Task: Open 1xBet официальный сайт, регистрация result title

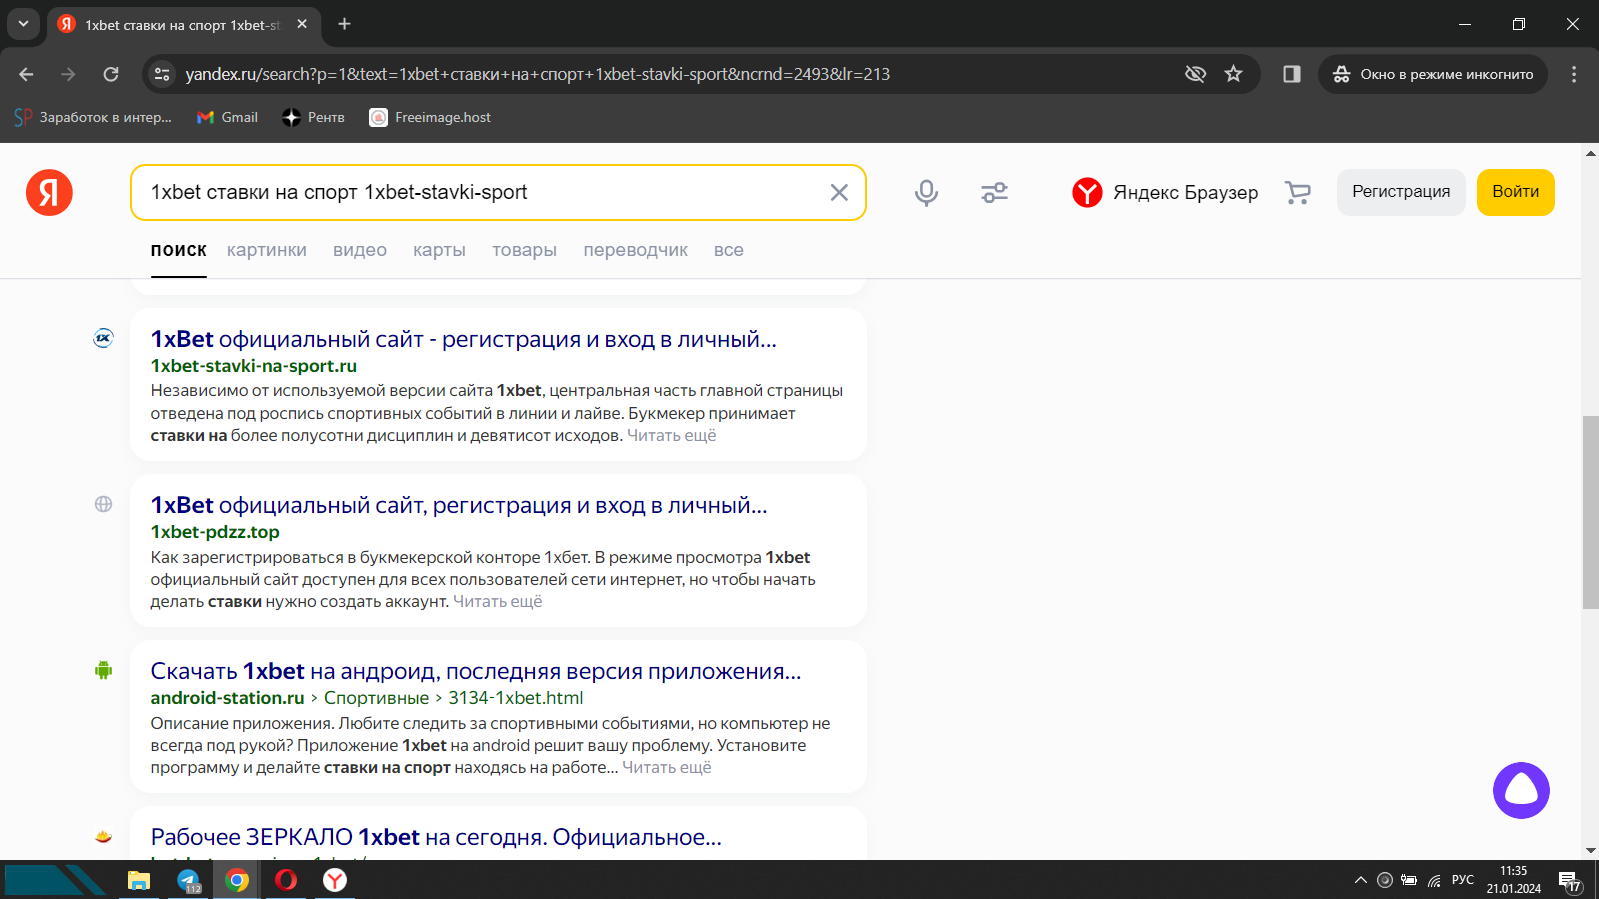Action: pos(459,505)
